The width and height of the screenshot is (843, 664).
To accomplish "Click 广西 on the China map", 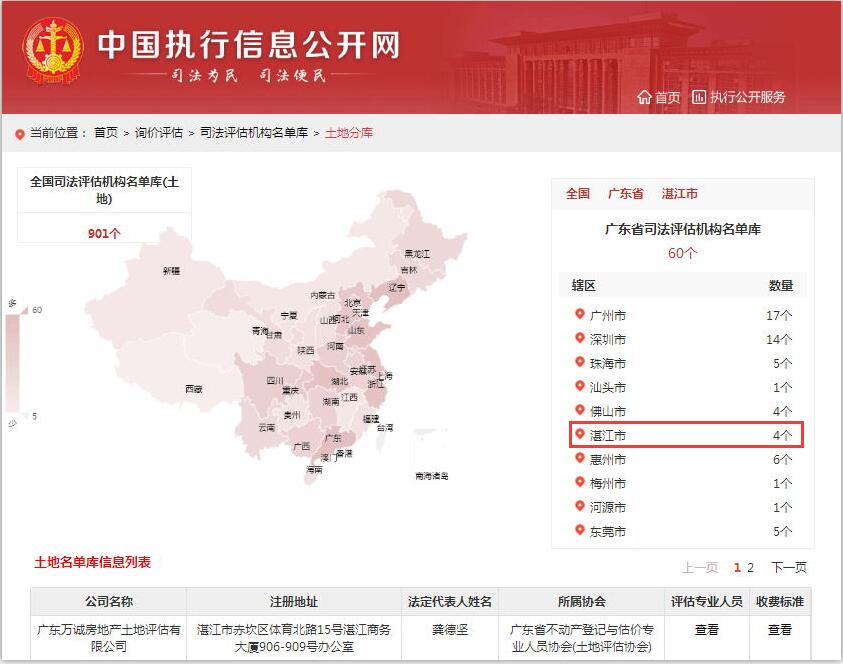I will 302,446.
